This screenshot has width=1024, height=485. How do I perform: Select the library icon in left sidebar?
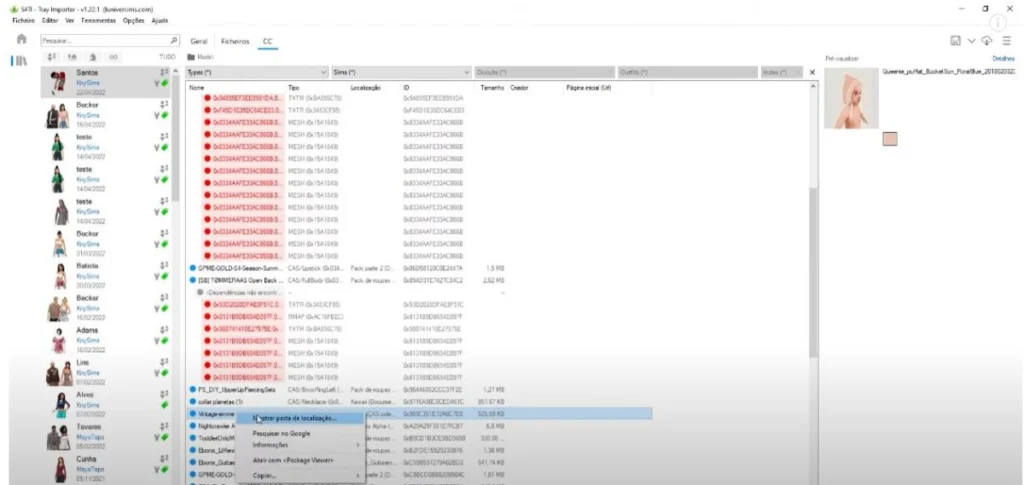[21, 61]
